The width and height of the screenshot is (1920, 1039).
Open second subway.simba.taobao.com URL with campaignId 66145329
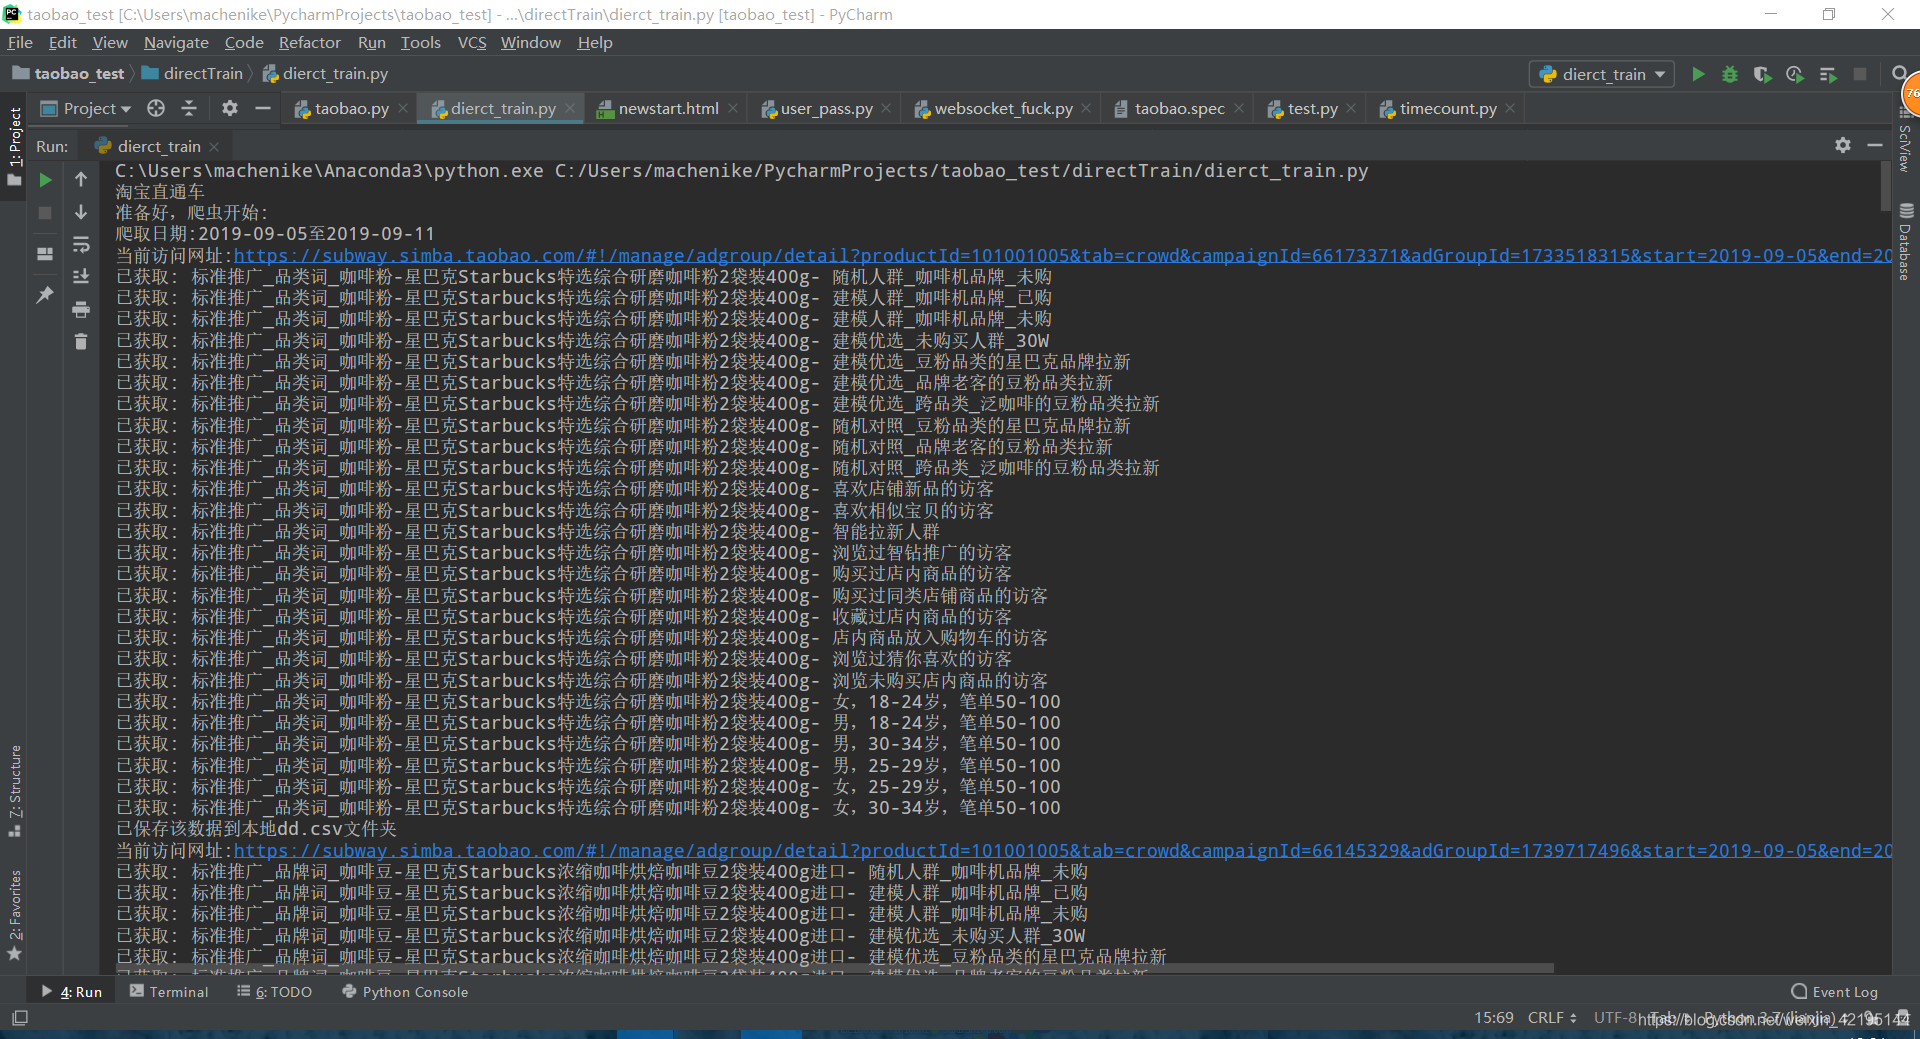pyautogui.click(x=1062, y=850)
